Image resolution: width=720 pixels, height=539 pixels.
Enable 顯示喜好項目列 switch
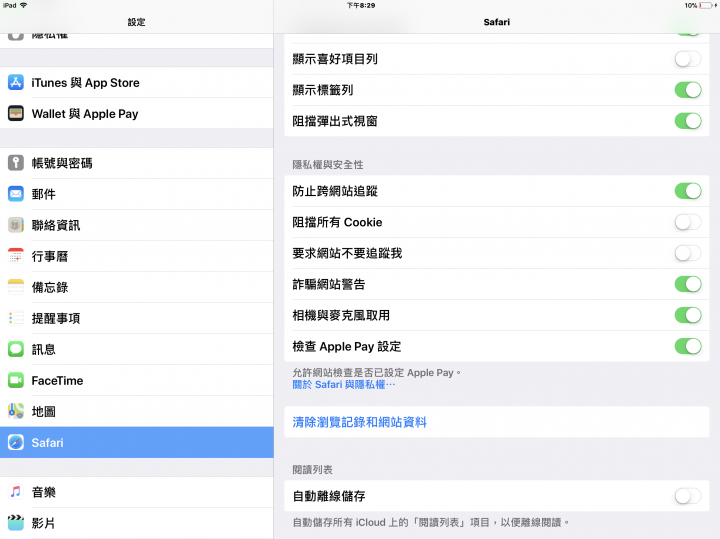[688, 59]
